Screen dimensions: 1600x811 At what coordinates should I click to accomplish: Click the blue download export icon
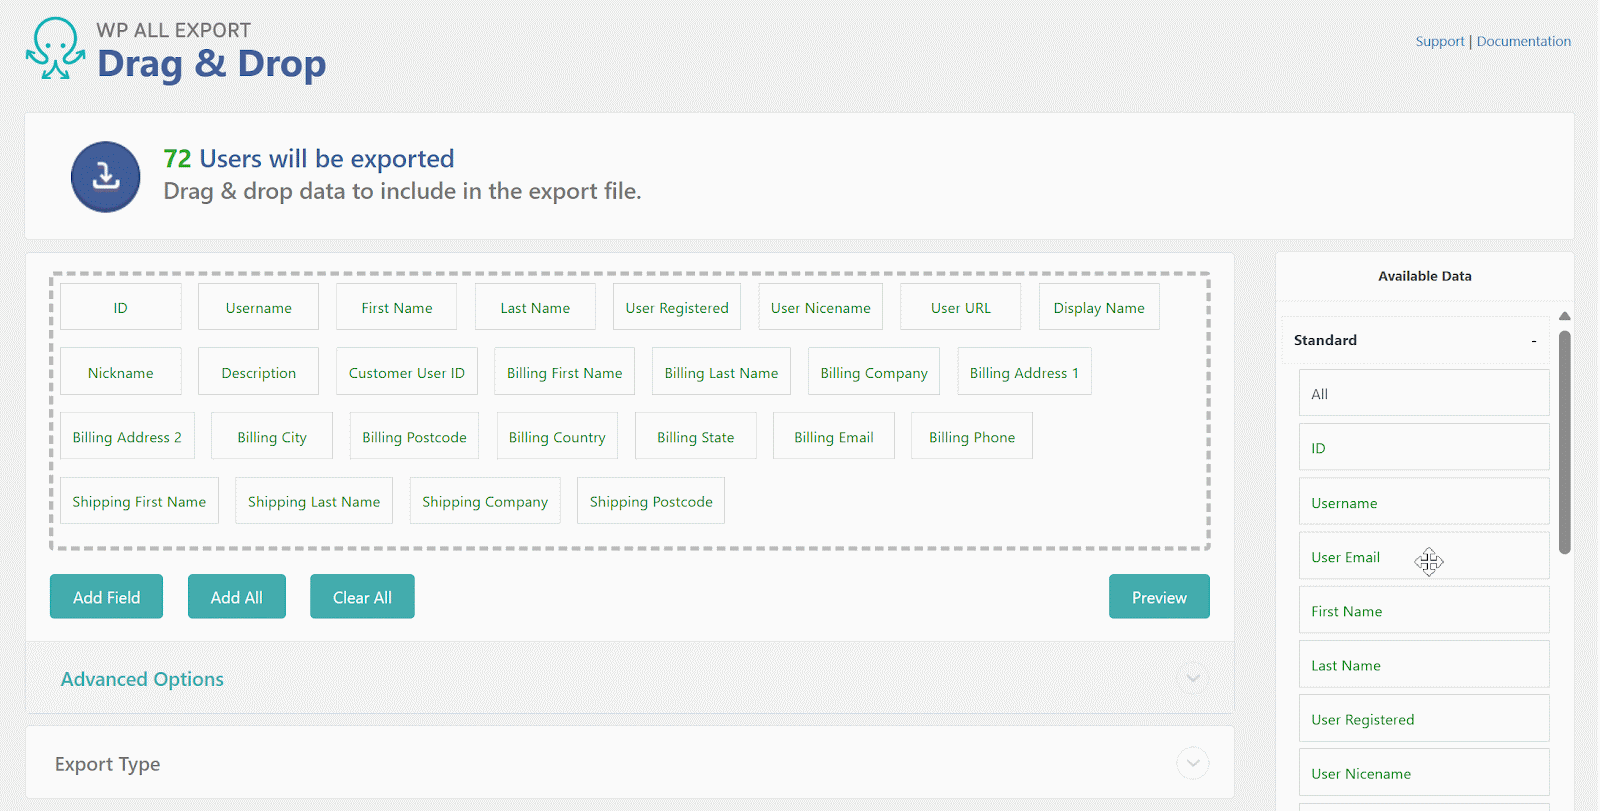pyautogui.click(x=105, y=177)
